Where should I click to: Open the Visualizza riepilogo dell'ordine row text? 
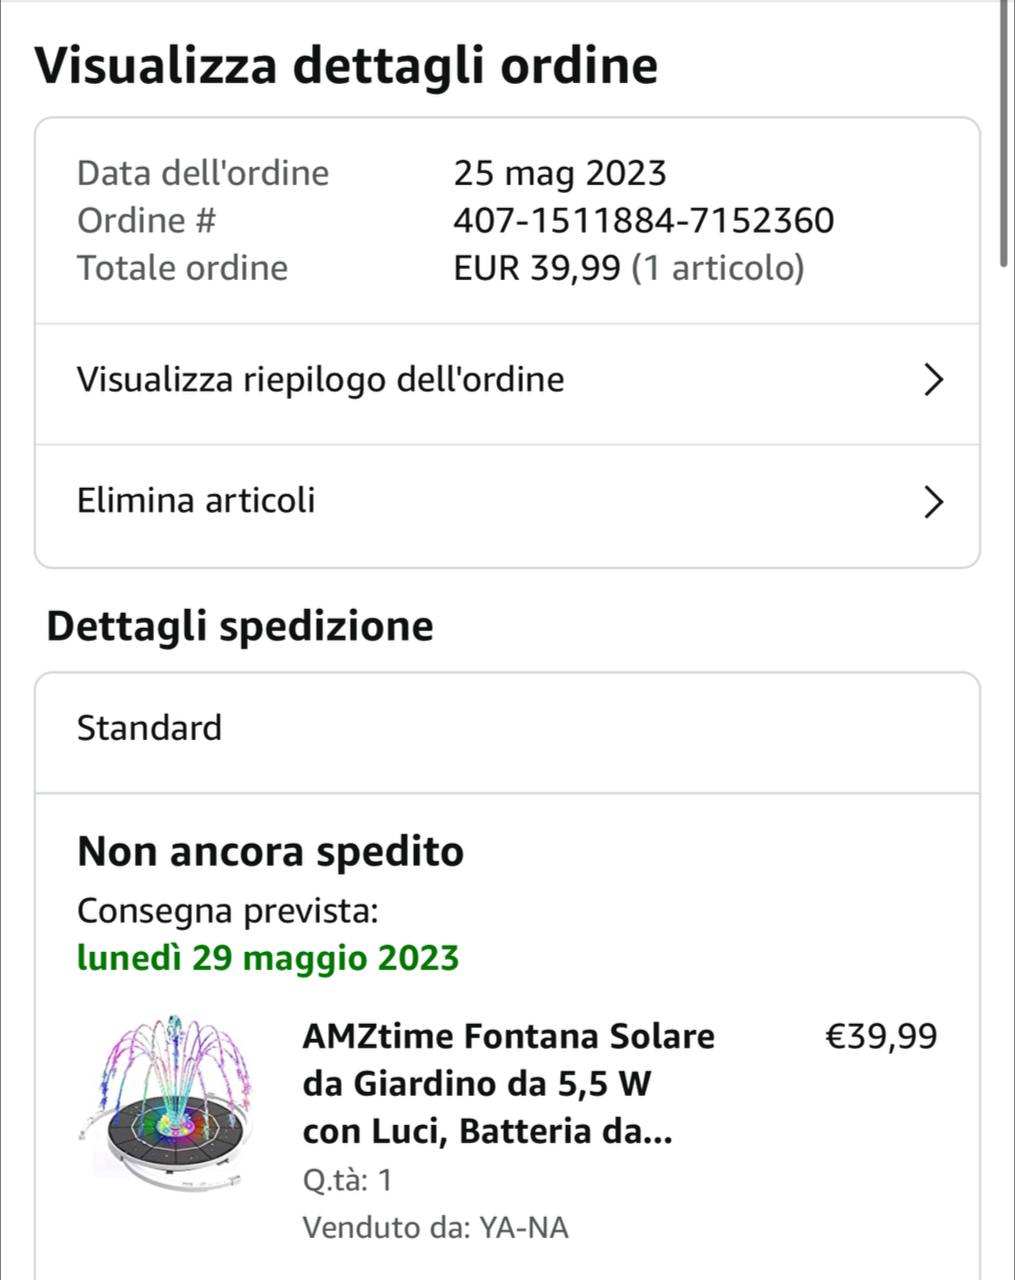tap(321, 380)
